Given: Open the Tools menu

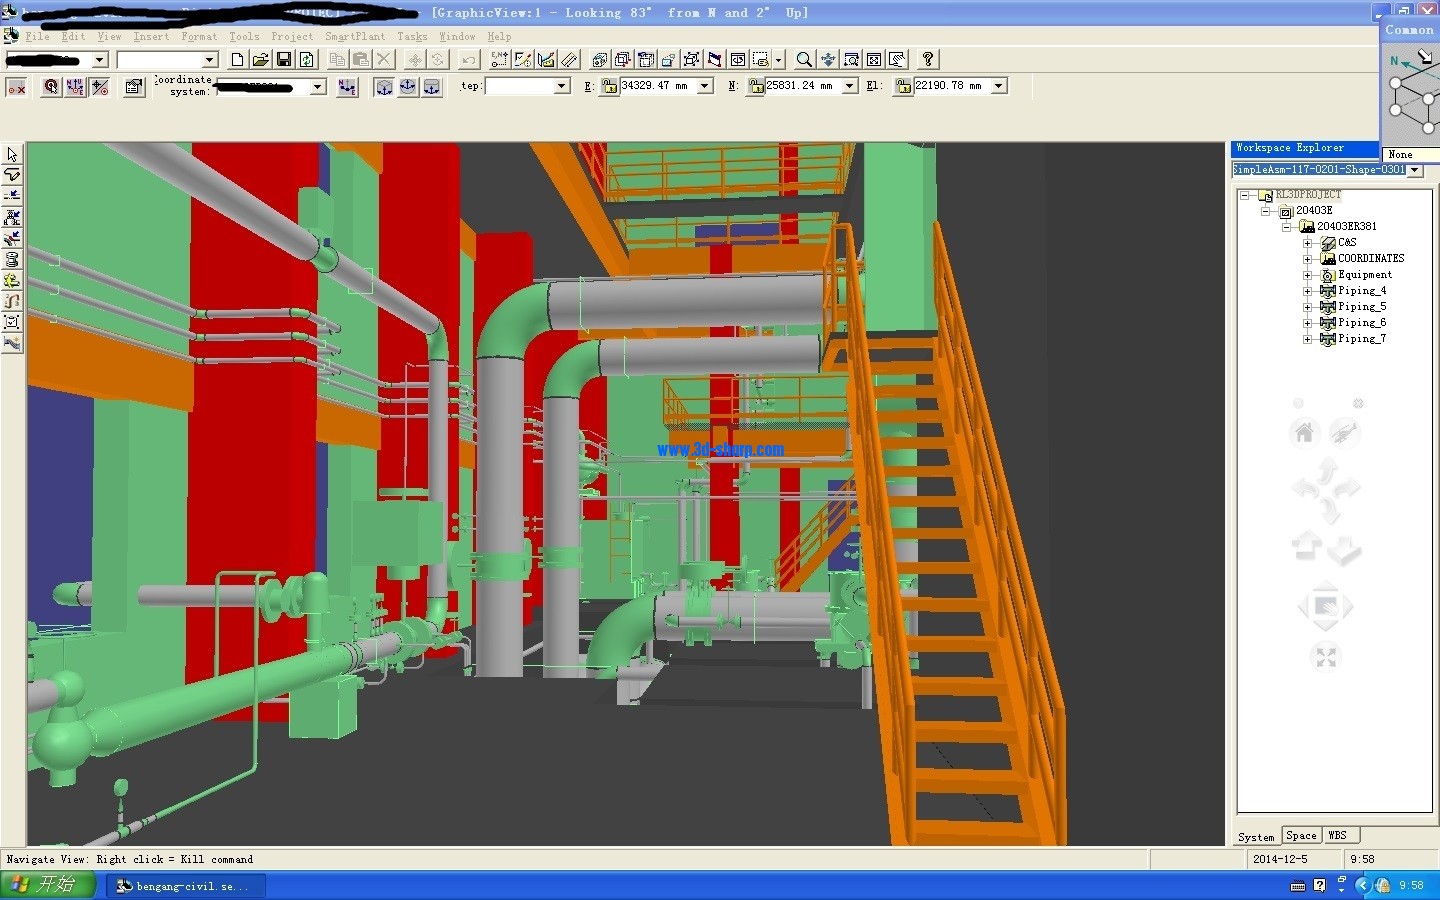Looking at the screenshot, I should pyautogui.click(x=244, y=37).
